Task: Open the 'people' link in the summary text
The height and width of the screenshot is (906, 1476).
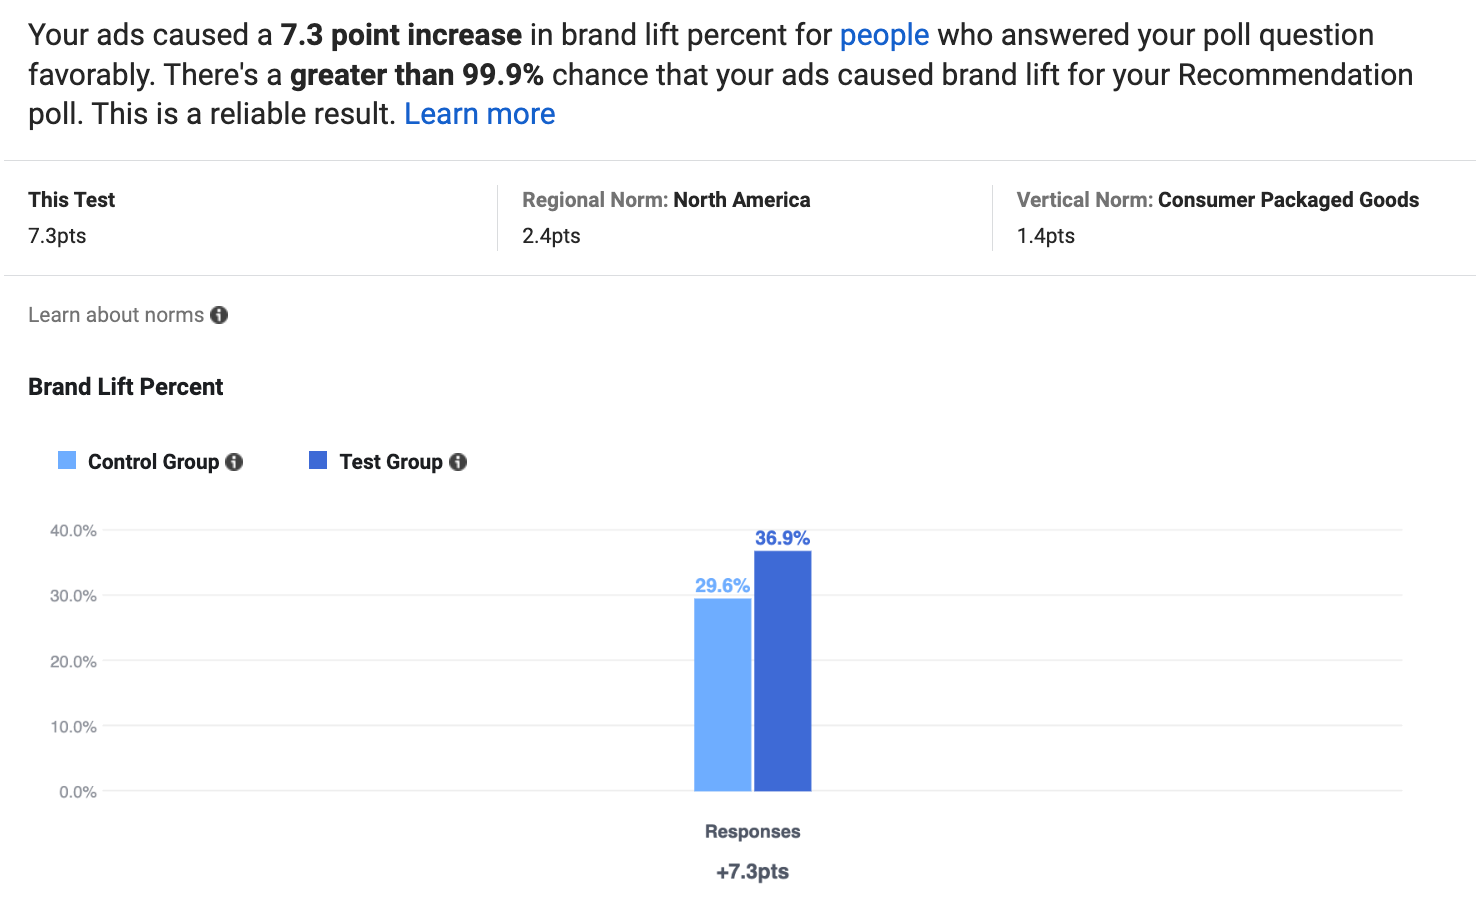Action: (x=884, y=34)
